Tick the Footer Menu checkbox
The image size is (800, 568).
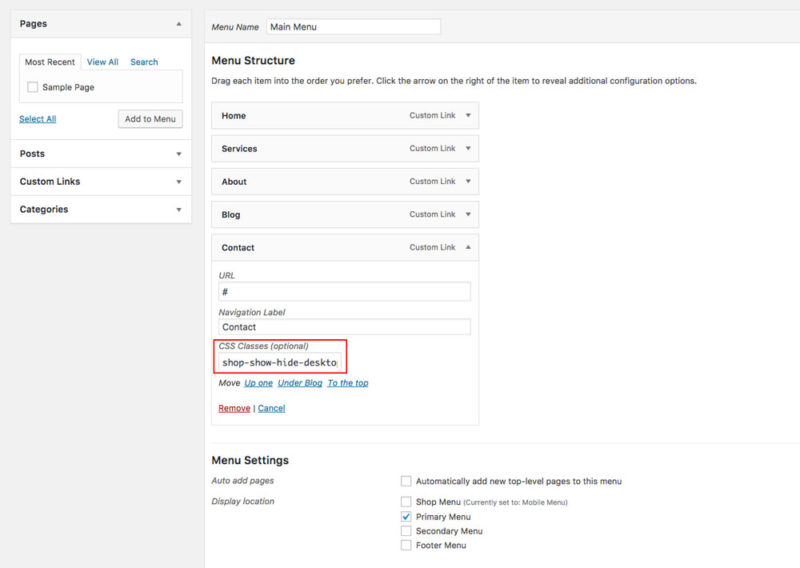(406, 545)
